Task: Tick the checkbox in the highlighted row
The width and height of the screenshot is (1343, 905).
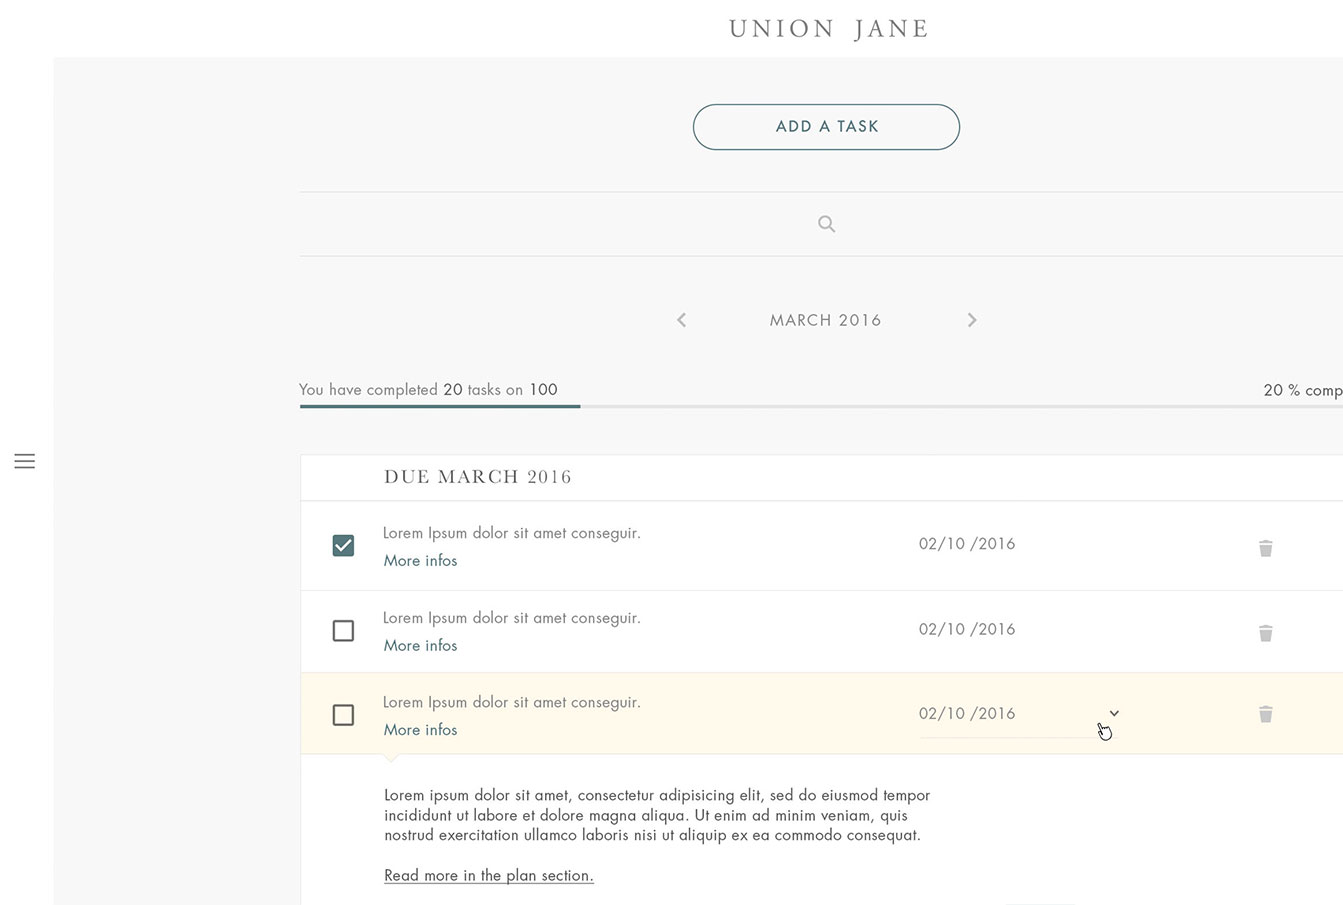Action: click(343, 715)
